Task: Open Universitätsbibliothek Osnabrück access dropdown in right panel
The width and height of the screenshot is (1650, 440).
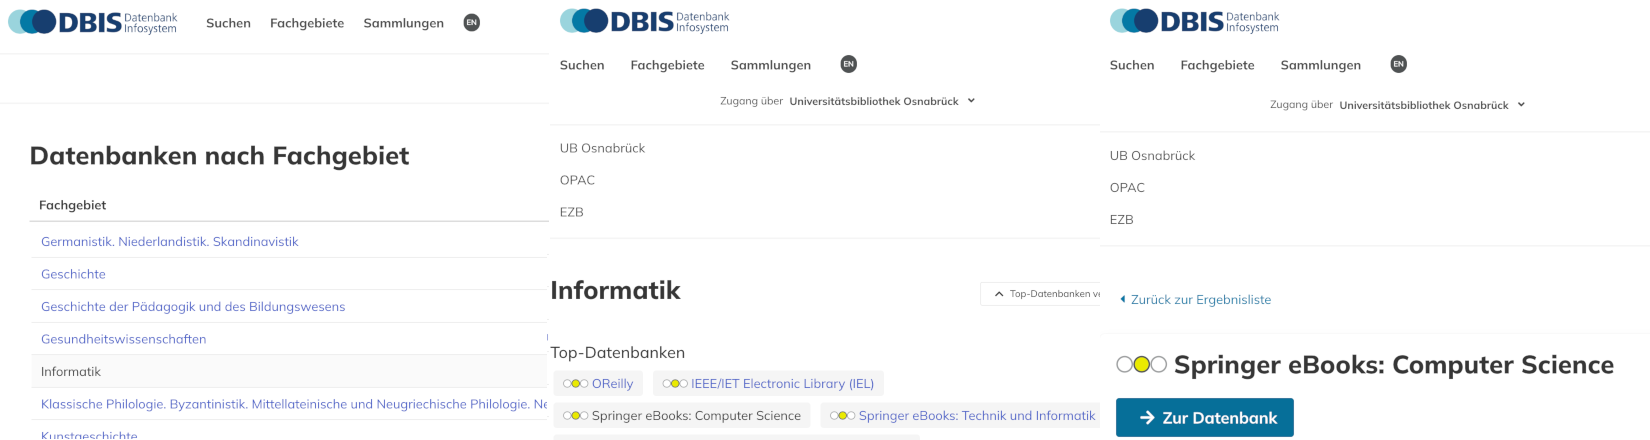Action: click(1521, 105)
